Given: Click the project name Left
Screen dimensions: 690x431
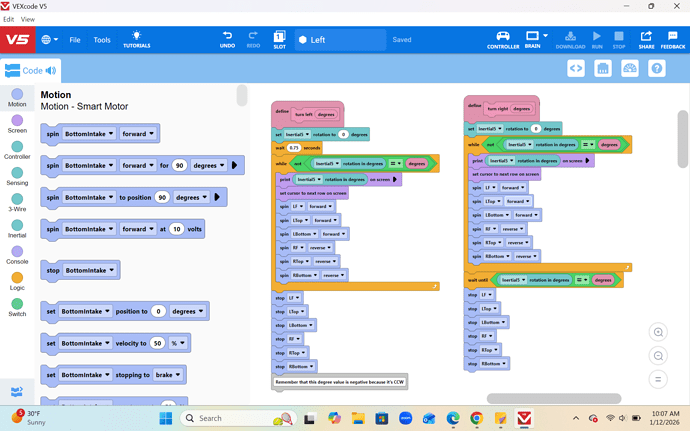Looking at the screenshot, I should (318, 40).
